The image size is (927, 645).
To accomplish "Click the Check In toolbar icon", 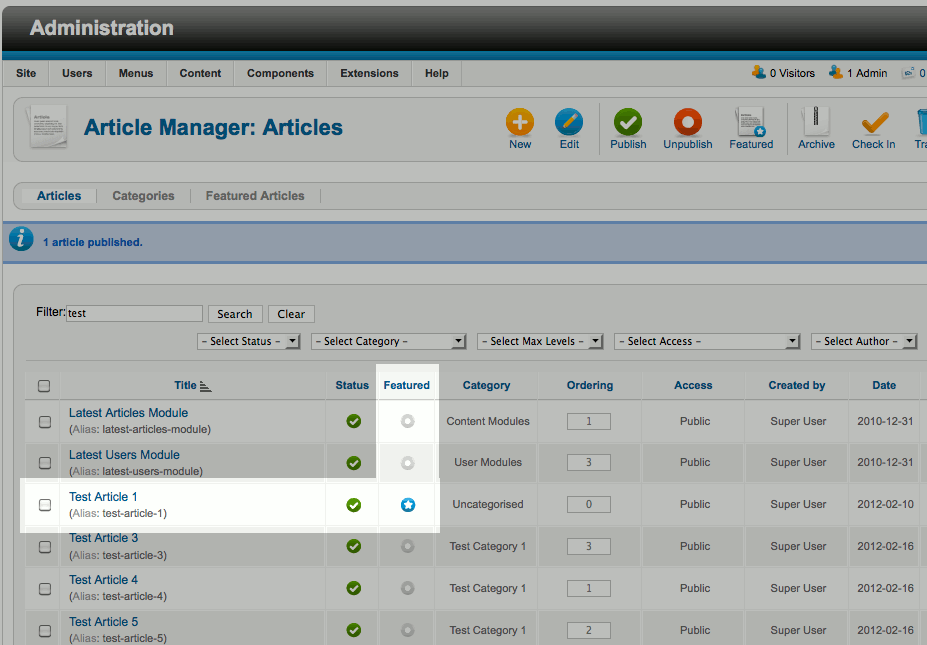I will [x=874, y=123].
